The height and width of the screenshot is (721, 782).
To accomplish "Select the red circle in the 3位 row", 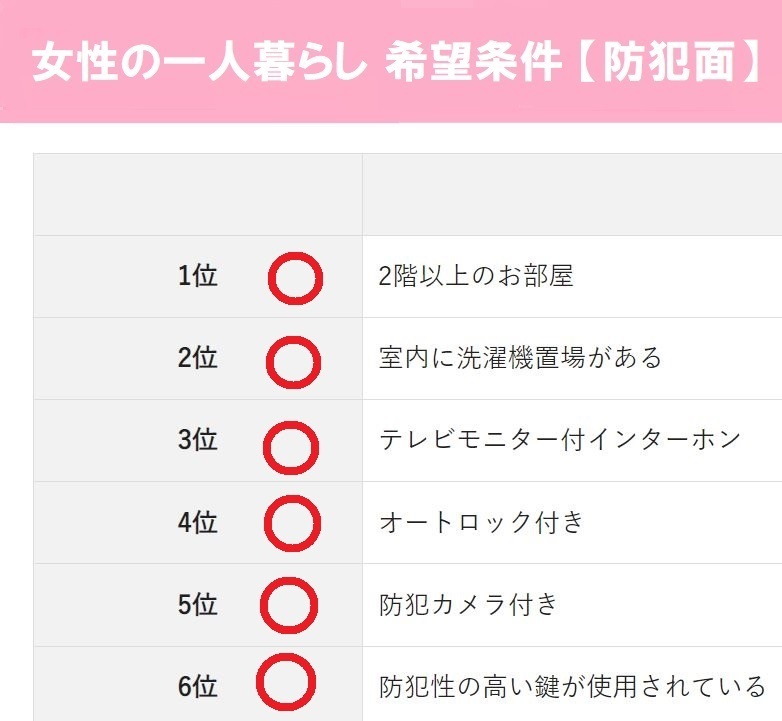I will point(291,447).
